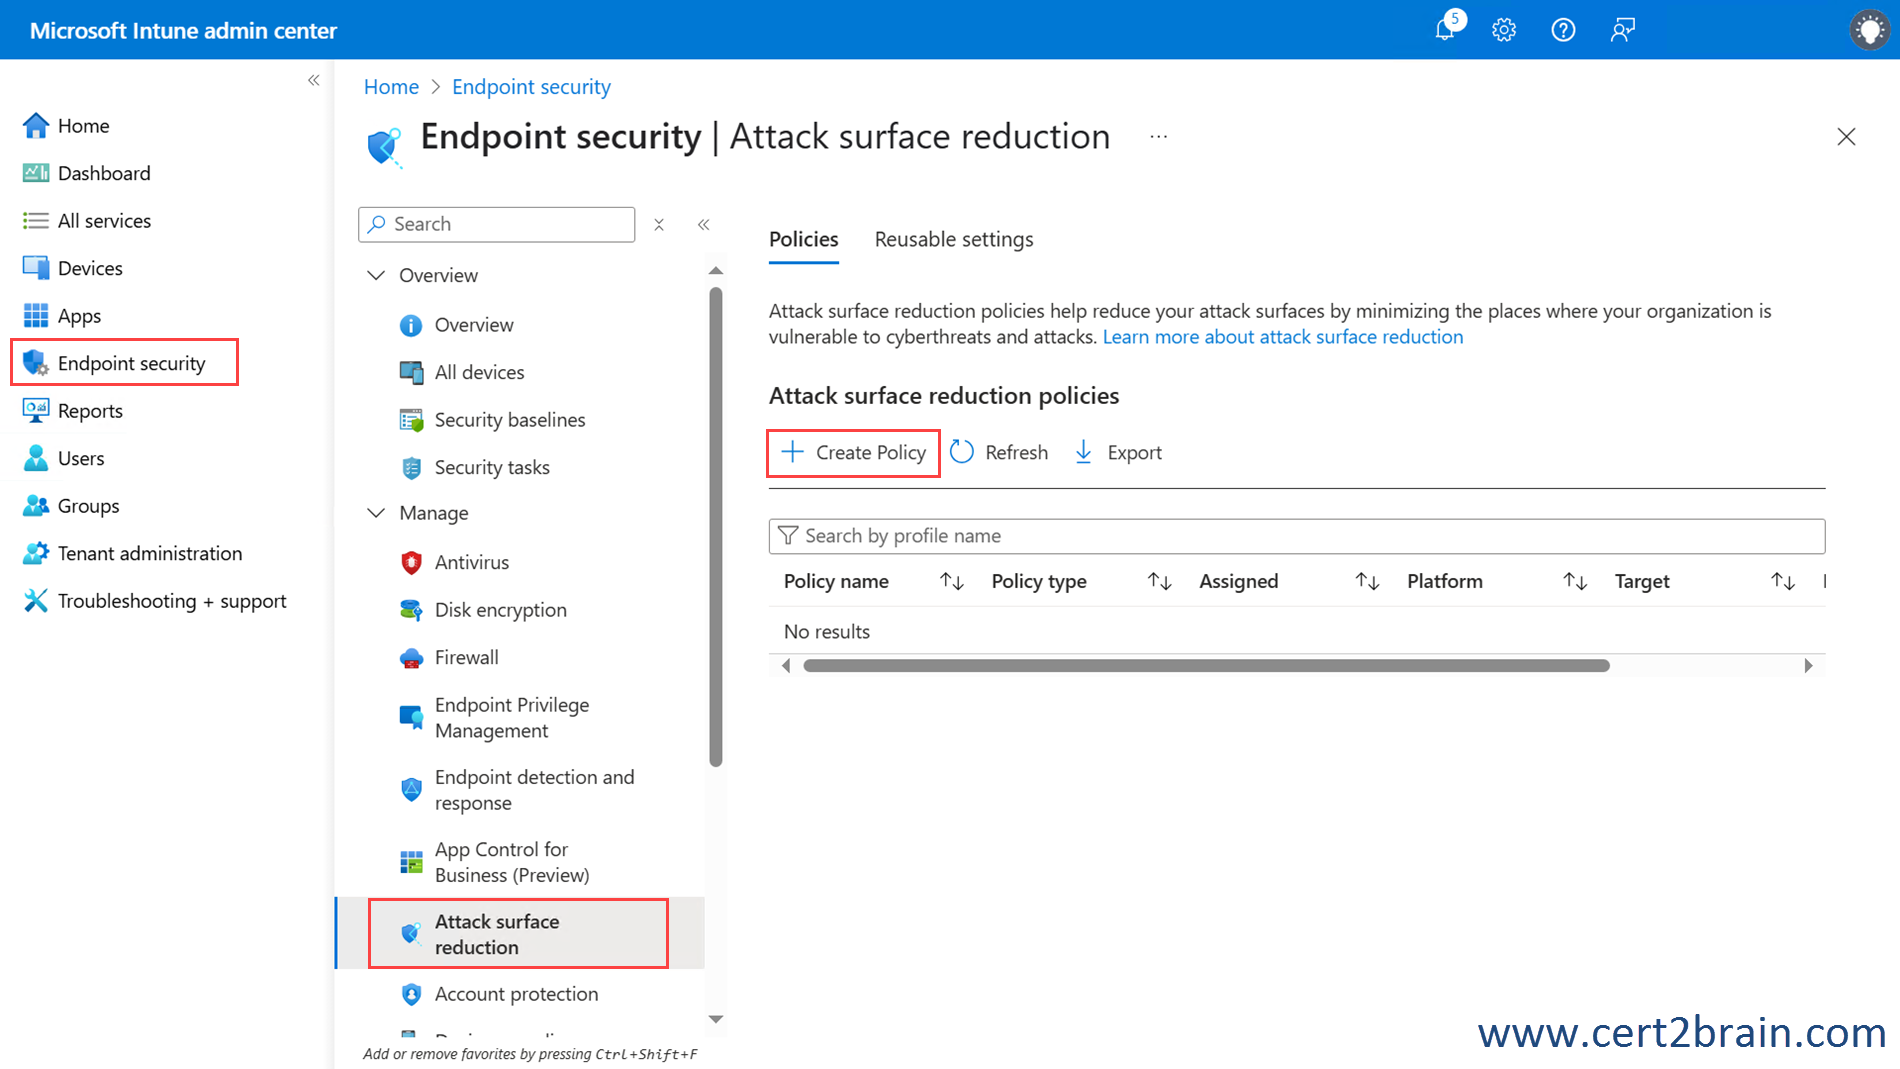Viewport: 1900px width, 1069px height.
Task: Click the Devices monitor icon
Action: coord(36,268)
